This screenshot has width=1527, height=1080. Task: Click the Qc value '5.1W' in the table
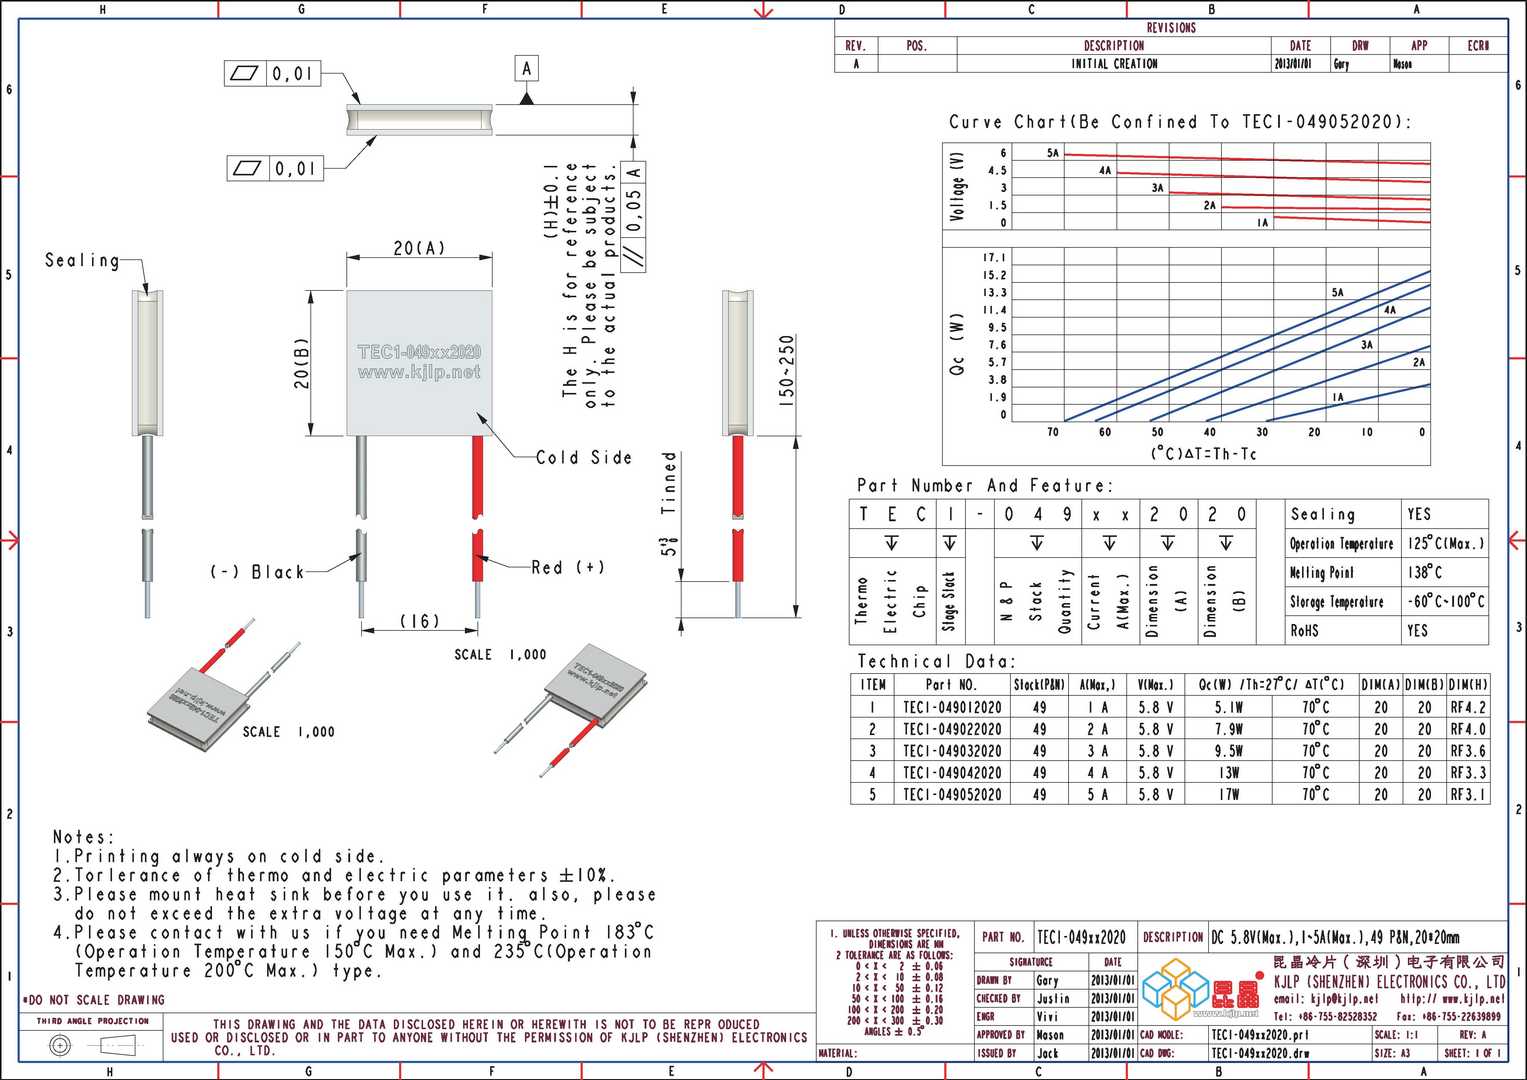(1229, 707)
